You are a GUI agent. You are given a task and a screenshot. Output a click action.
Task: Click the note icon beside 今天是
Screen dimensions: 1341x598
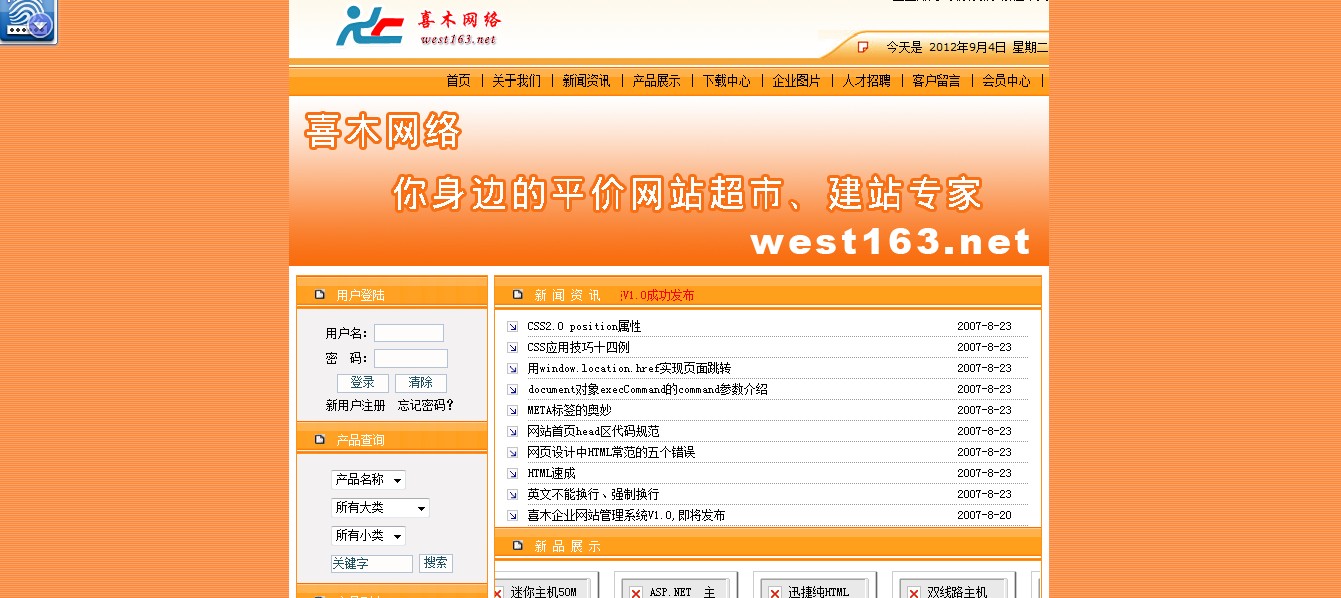tap(862, 47)
